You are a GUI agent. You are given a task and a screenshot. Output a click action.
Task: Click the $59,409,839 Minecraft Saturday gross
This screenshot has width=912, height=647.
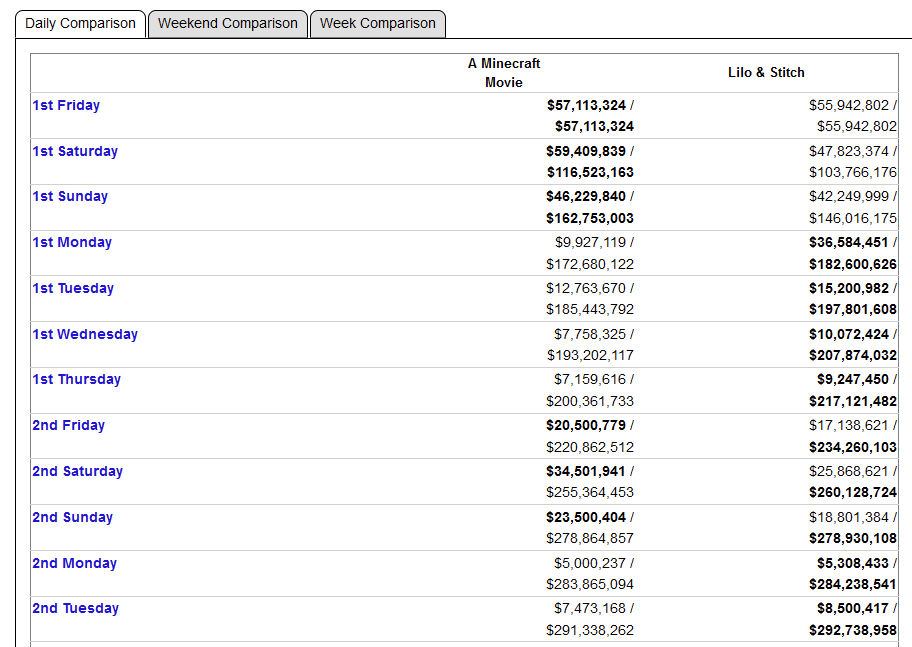pos(586,151)
